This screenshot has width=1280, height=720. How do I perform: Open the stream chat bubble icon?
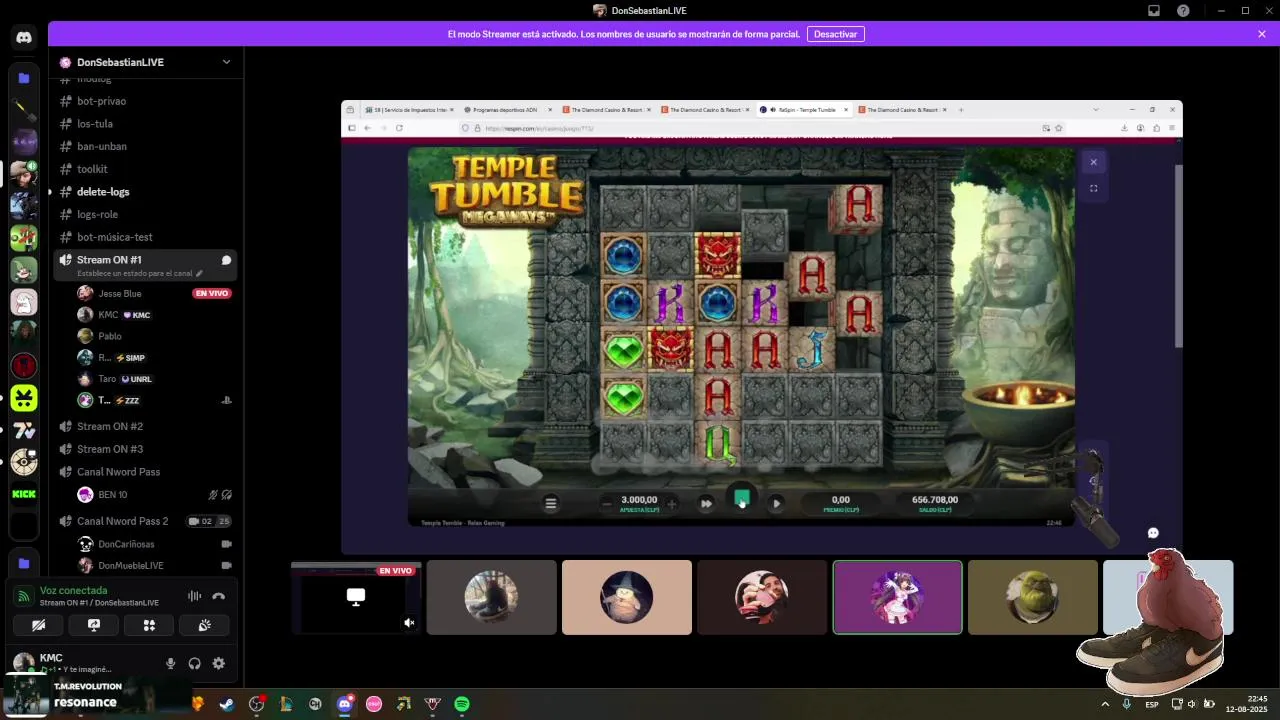coord(1153,533)
